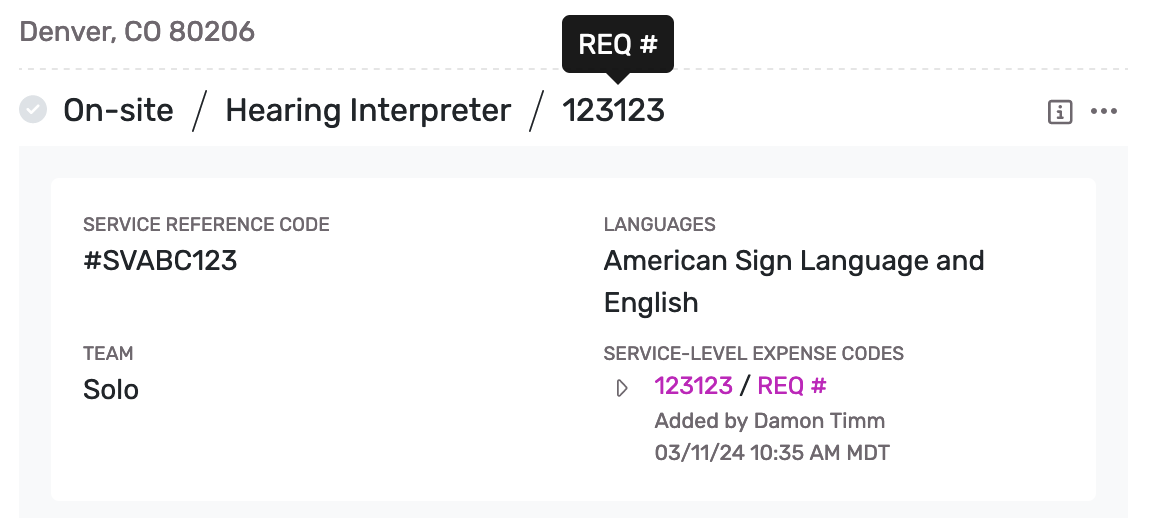The height and width of the screenshot is (518, 1158).
Task: Click the Hearing Interpreter heading text
Action: click(x=368, y=110)
